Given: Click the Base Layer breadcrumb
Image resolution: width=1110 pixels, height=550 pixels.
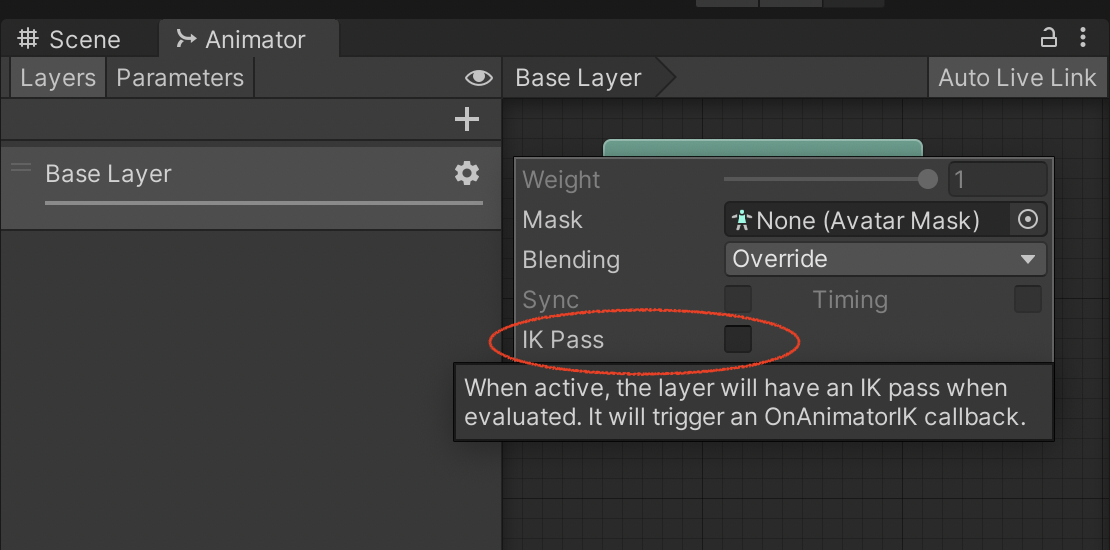Looking at the screenshot, I should click(578, 78).
